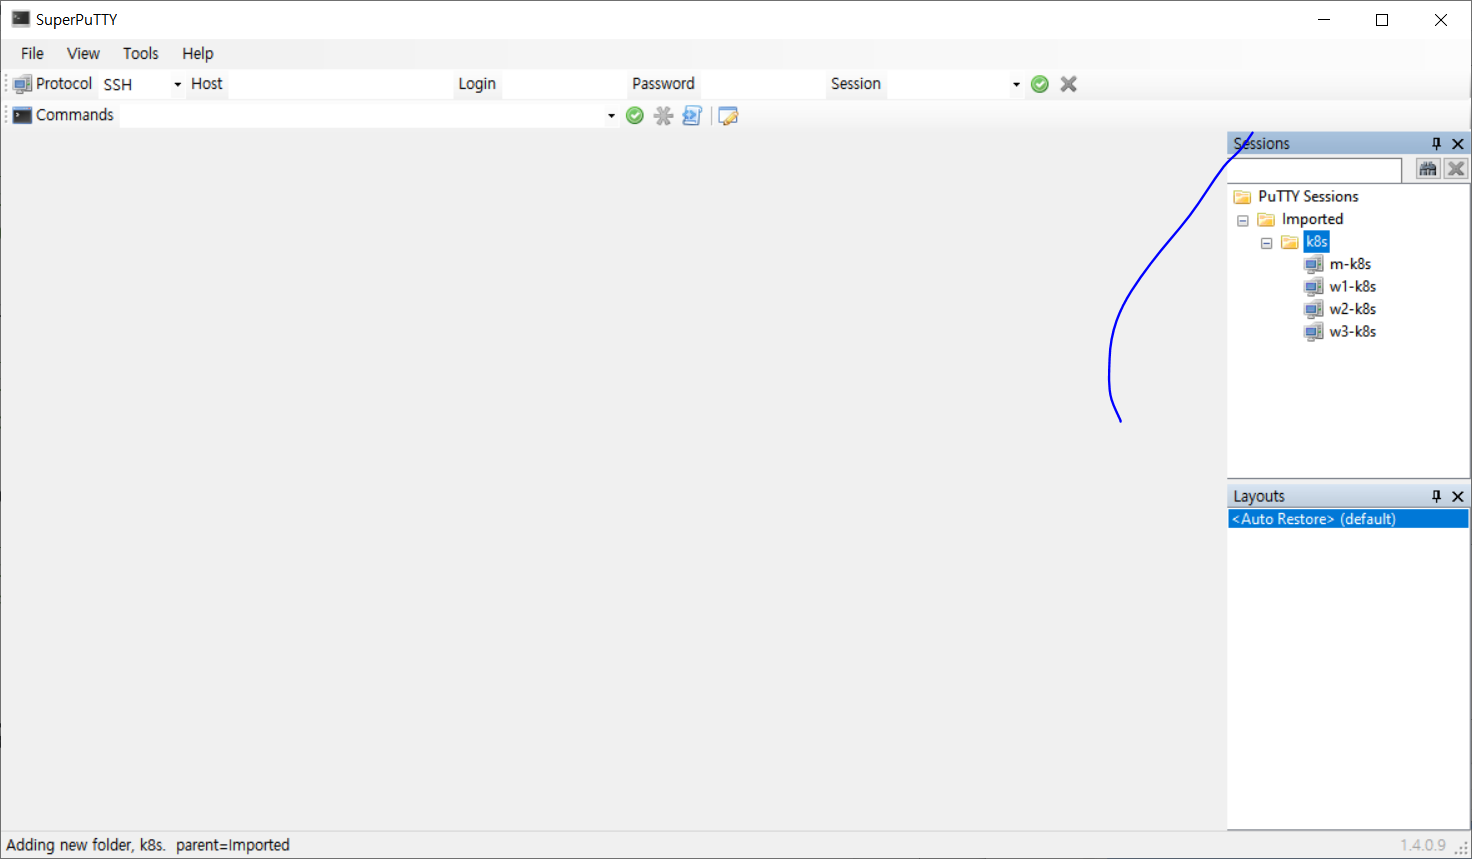Pin the Sessions panel with its pushpin icon
1472x859 pixels.
click(x=1436, y=144)
